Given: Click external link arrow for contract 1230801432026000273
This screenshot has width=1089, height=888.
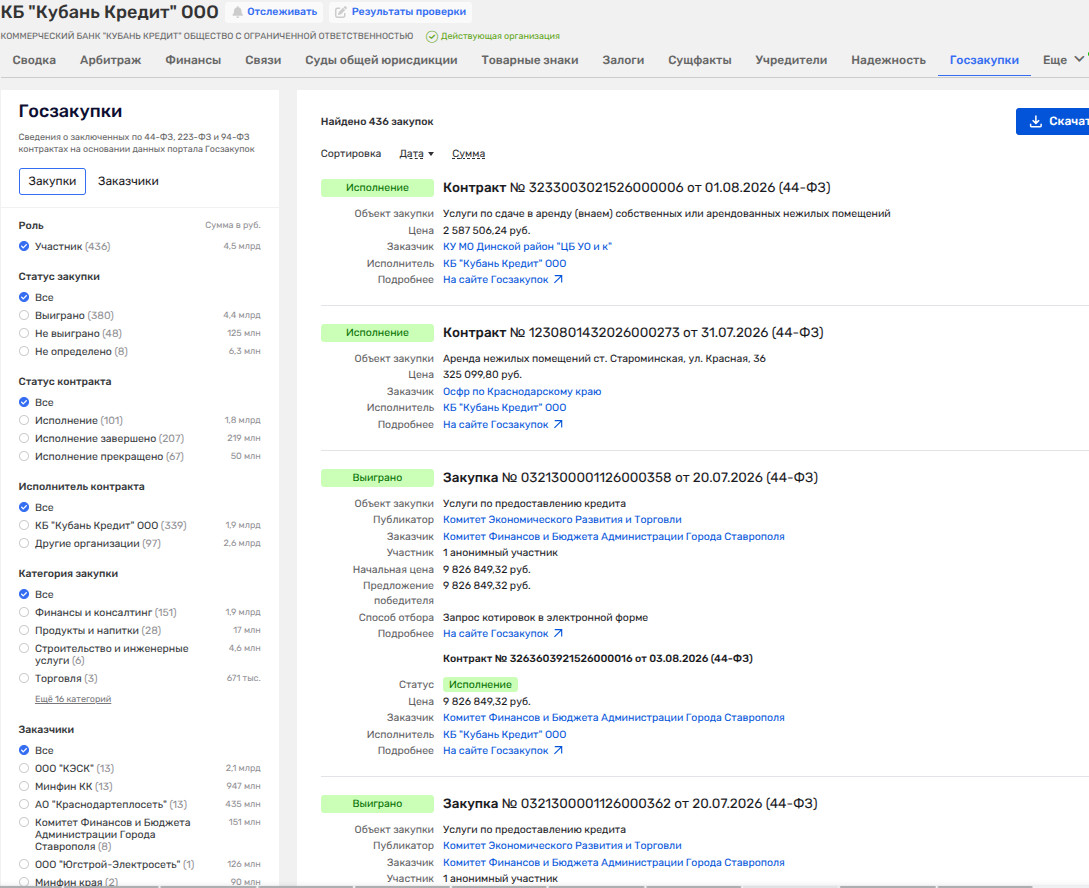Looking at the screenshot, I should coord(558,424).
